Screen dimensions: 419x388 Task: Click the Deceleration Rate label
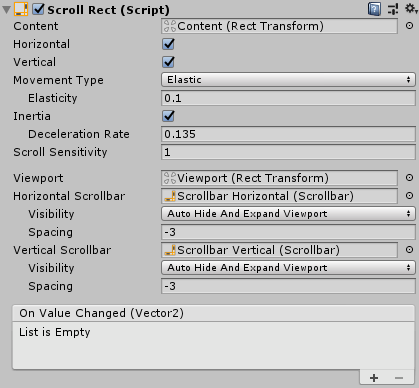point(79,134)
